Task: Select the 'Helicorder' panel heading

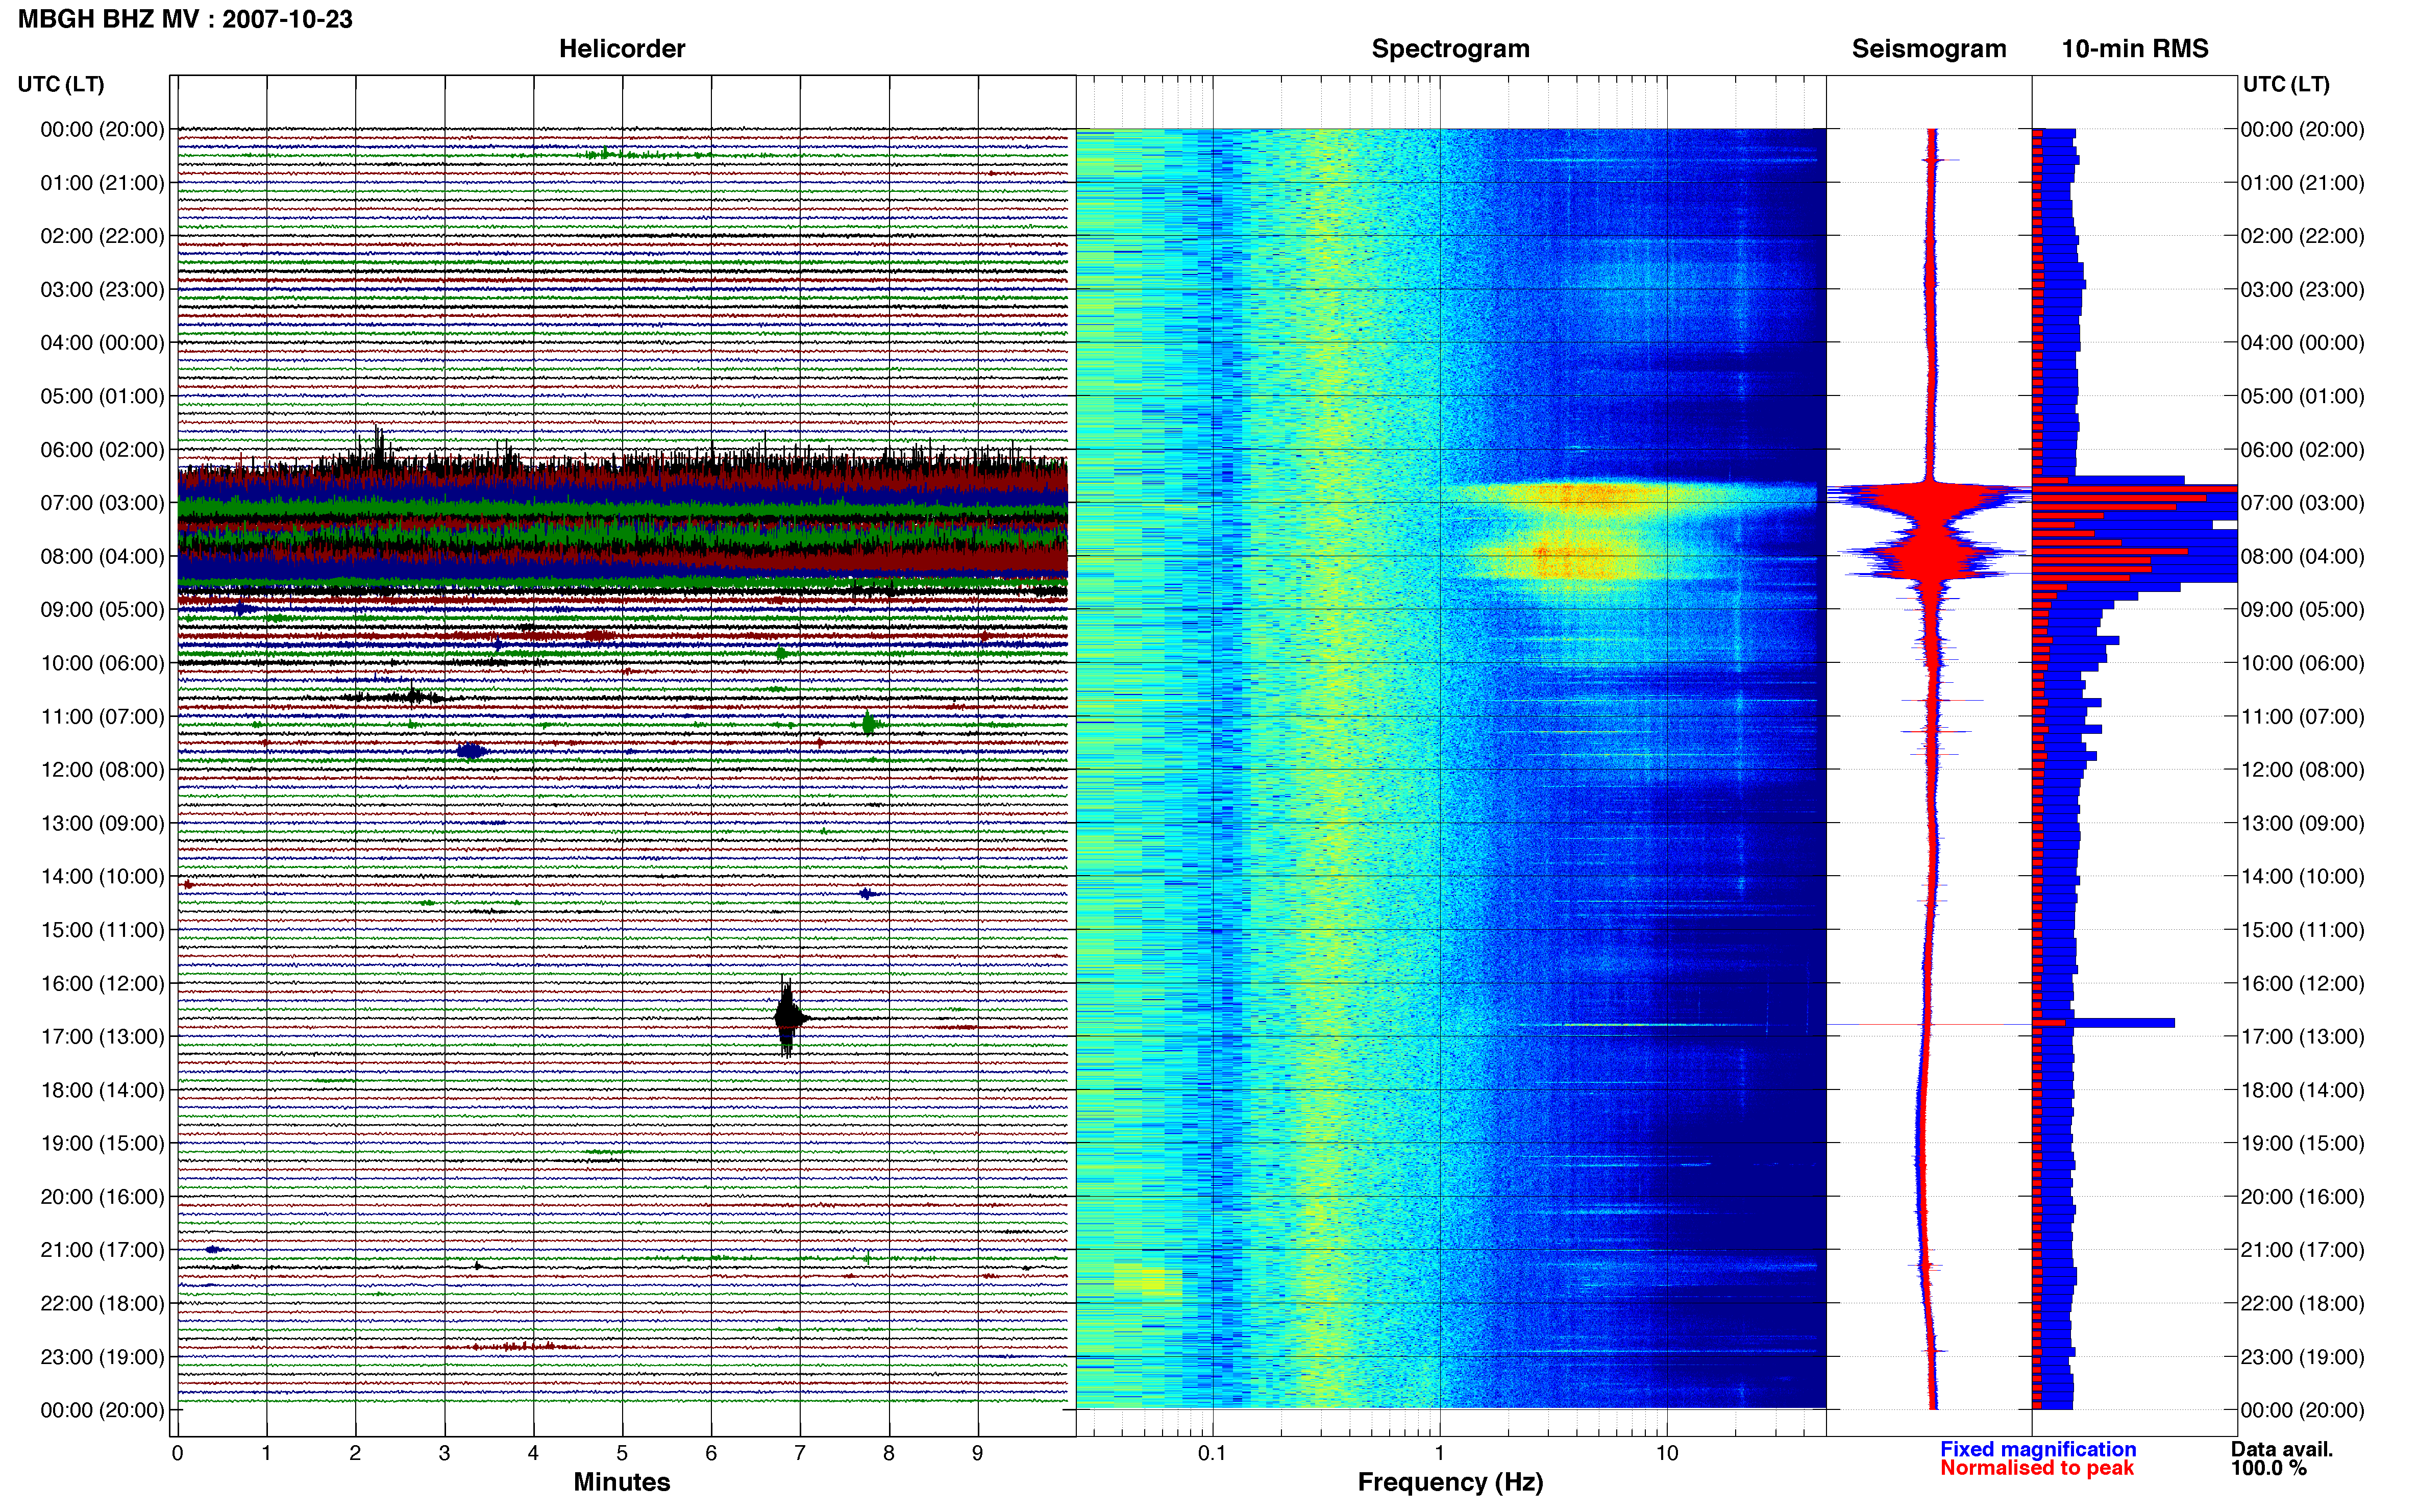Action: 622,49
